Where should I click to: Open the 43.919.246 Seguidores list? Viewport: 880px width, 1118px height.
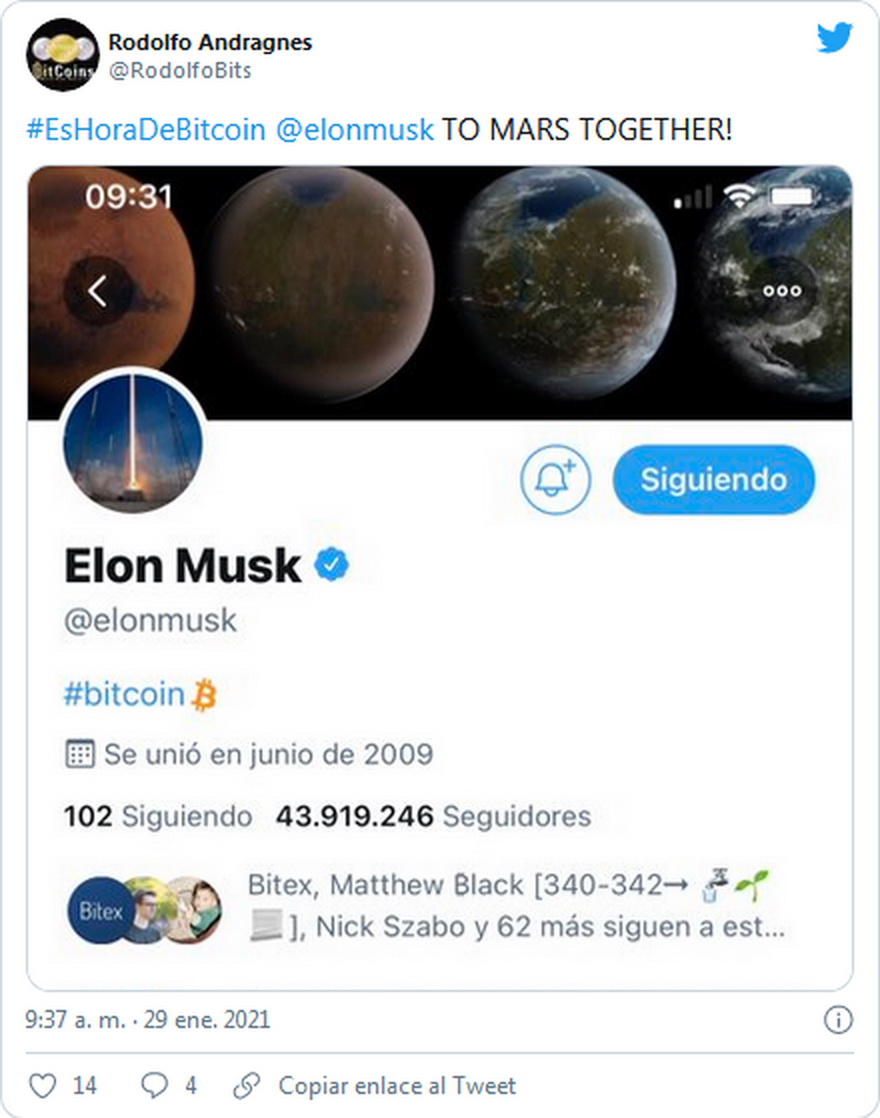434,816
